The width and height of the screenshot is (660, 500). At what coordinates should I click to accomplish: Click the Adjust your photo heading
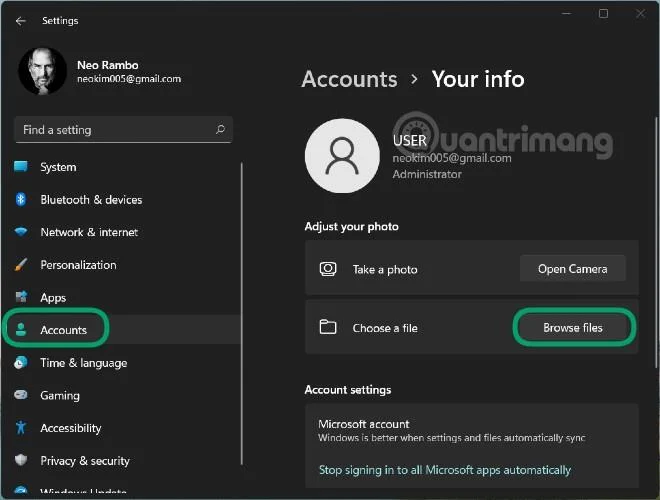point(352,226)
